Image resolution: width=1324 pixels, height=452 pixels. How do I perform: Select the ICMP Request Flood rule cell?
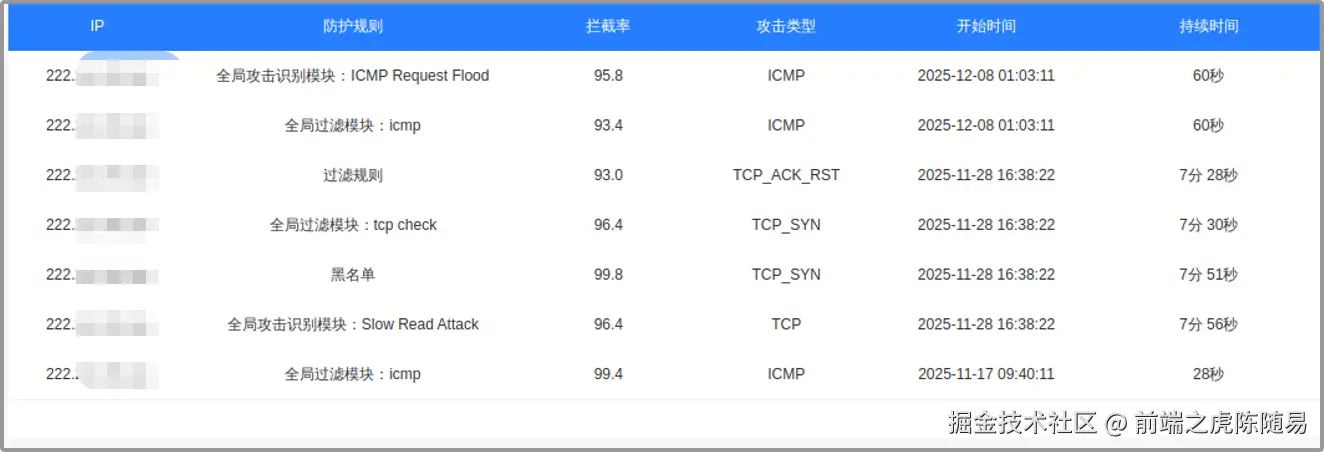(353, 75)
